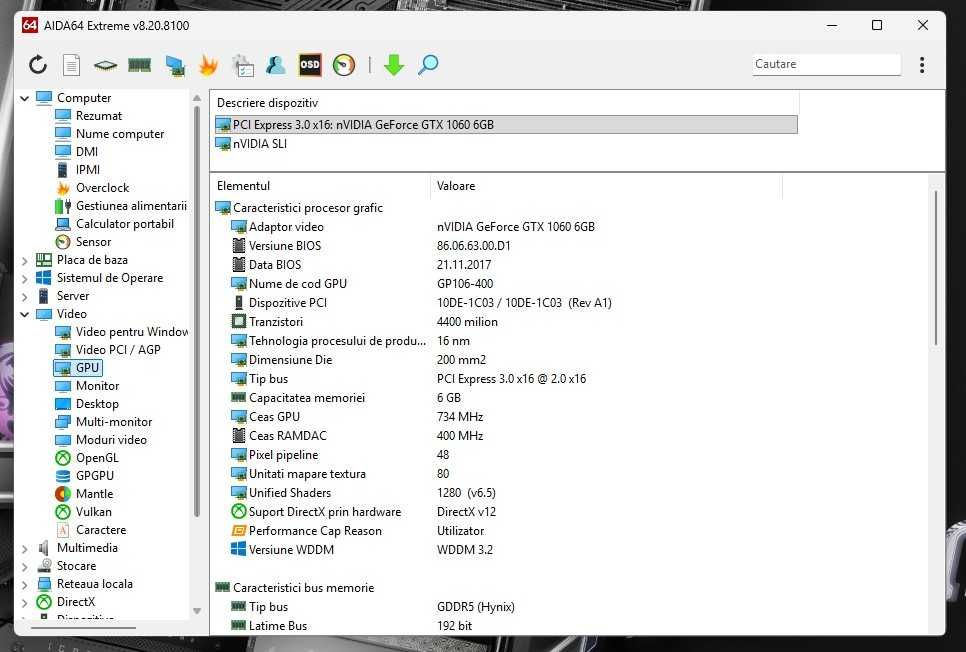Click the Refresh toolbar icon
Screen dimensions: 966x652
(38, 65)
